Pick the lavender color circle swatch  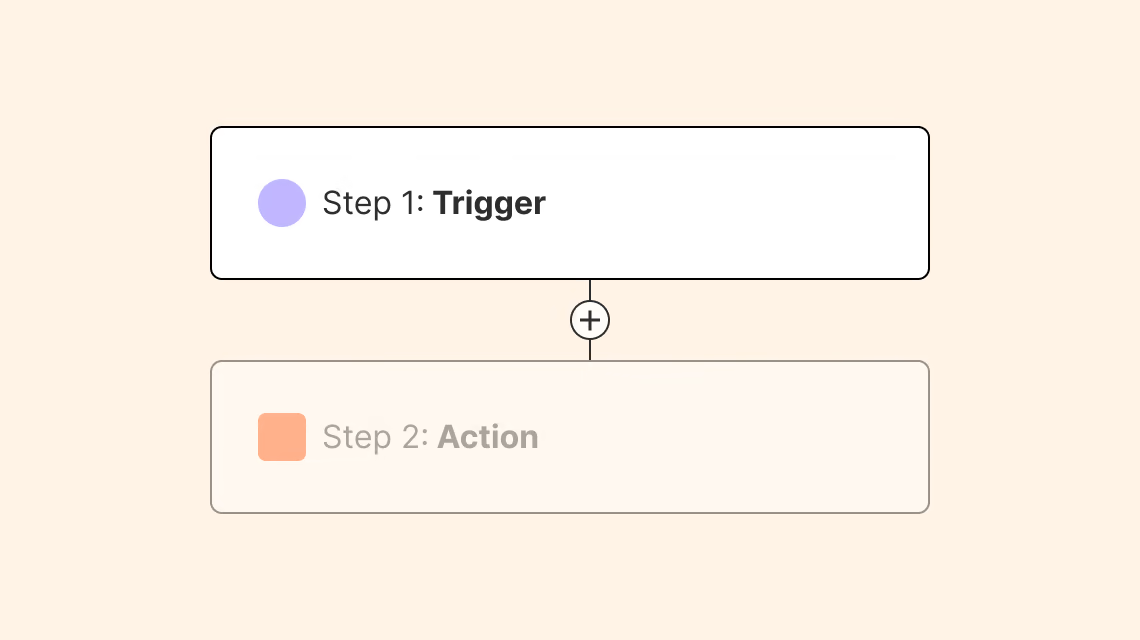tap(282, 203)
